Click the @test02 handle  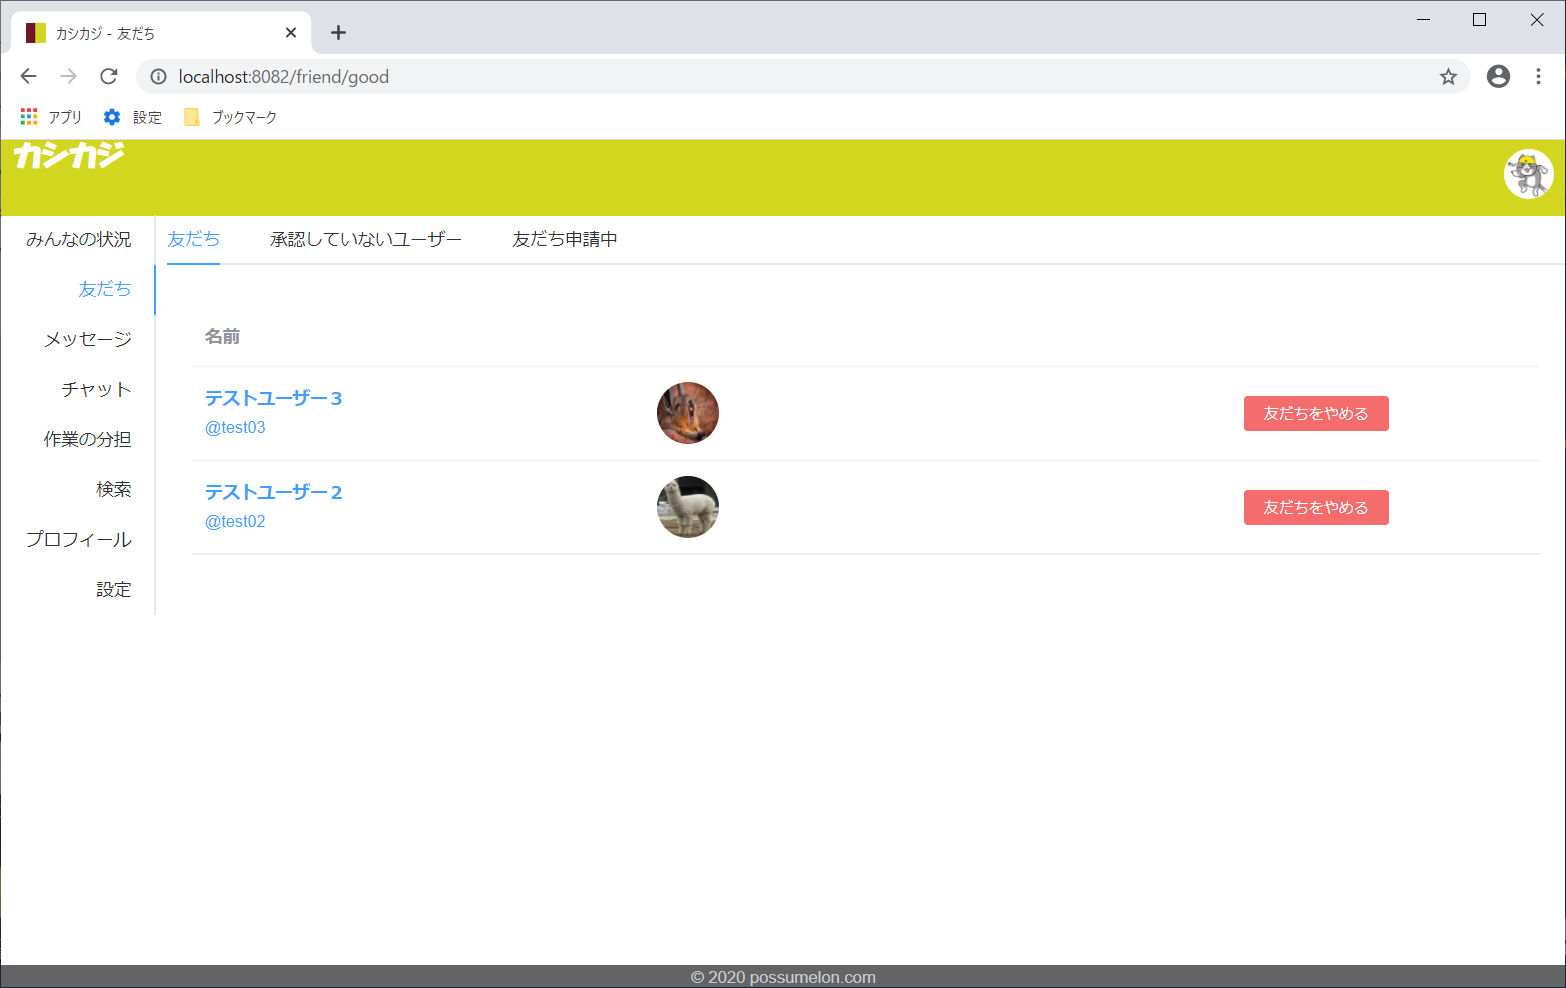coord(235,521)
